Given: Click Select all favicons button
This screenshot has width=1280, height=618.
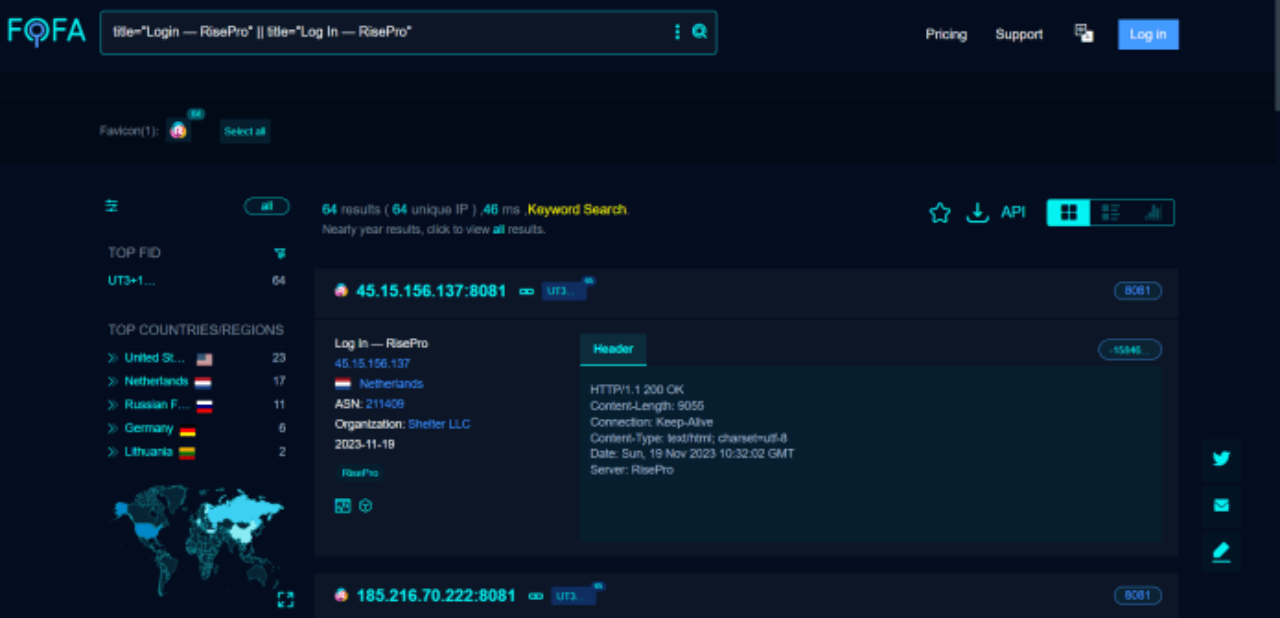Looking at the screenshot, I should [245, 131].
